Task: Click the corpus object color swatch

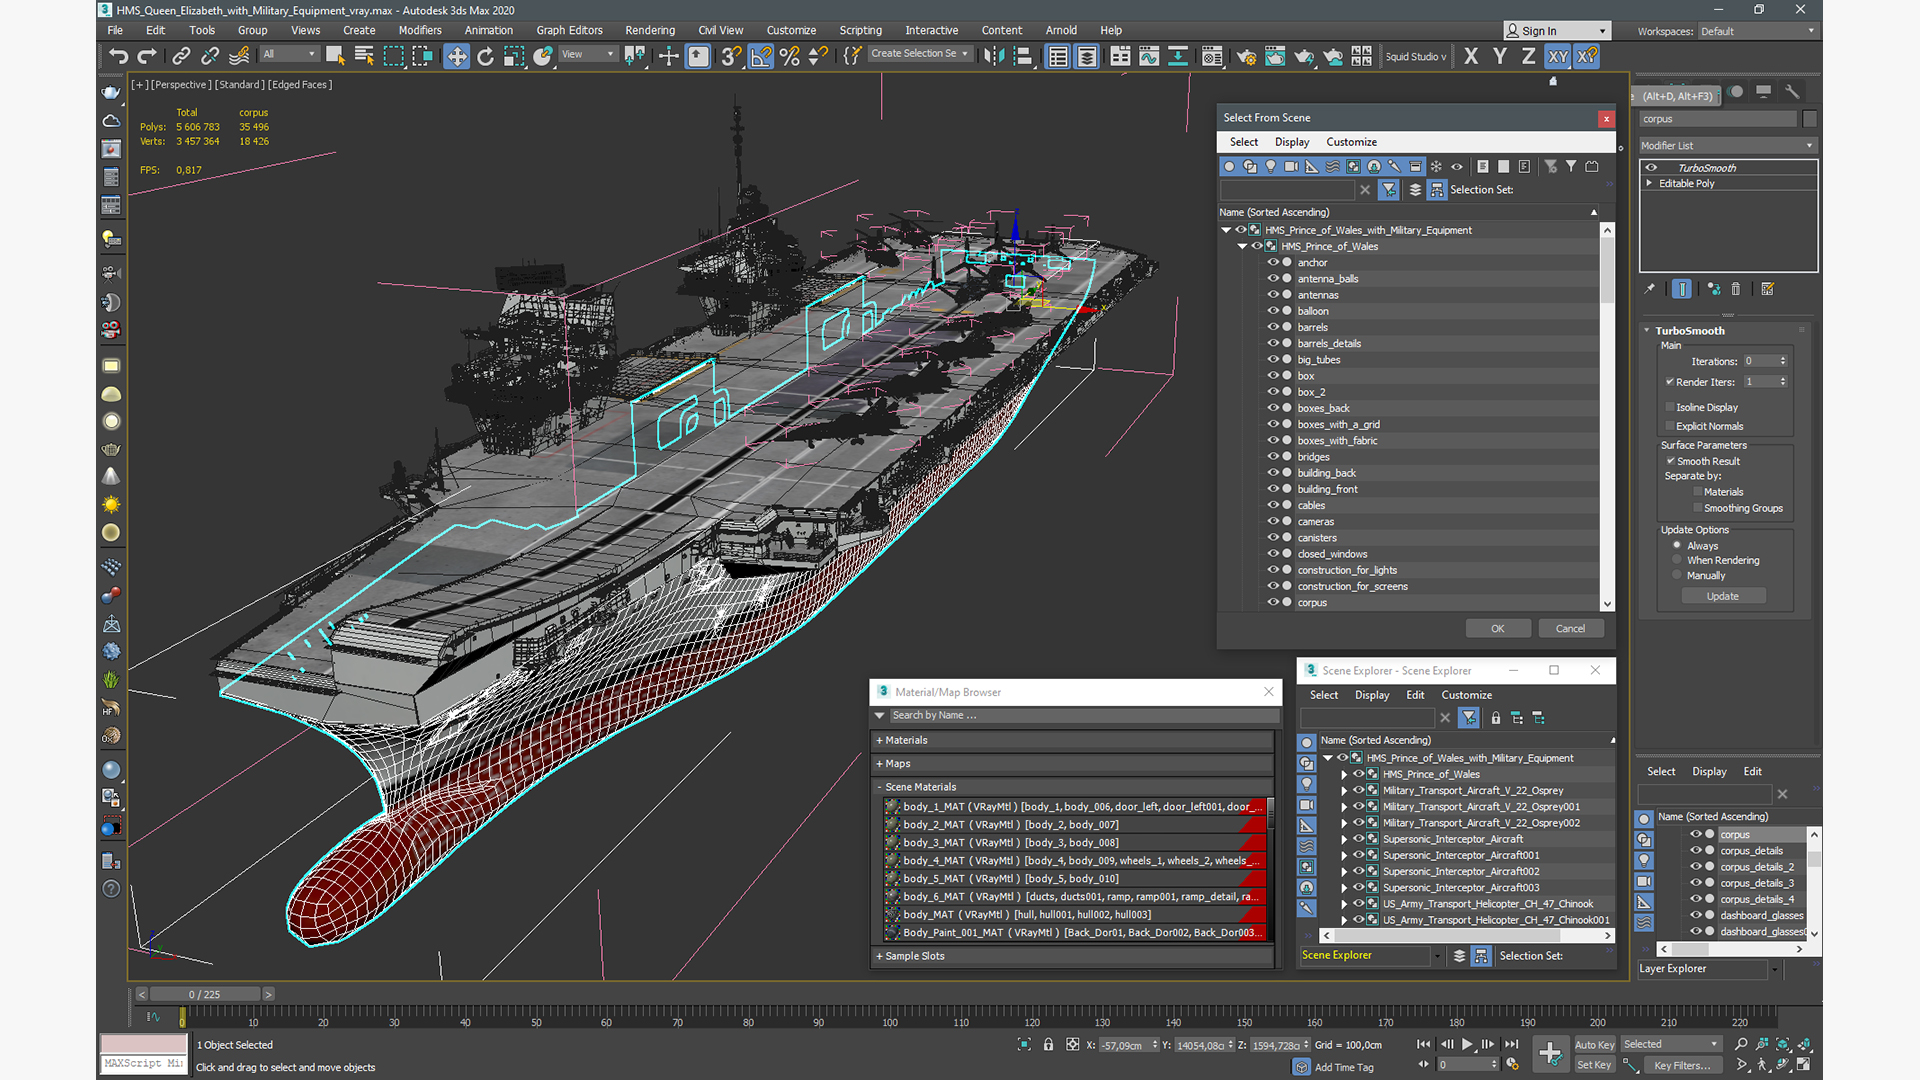Action: tap(1809, 119)
